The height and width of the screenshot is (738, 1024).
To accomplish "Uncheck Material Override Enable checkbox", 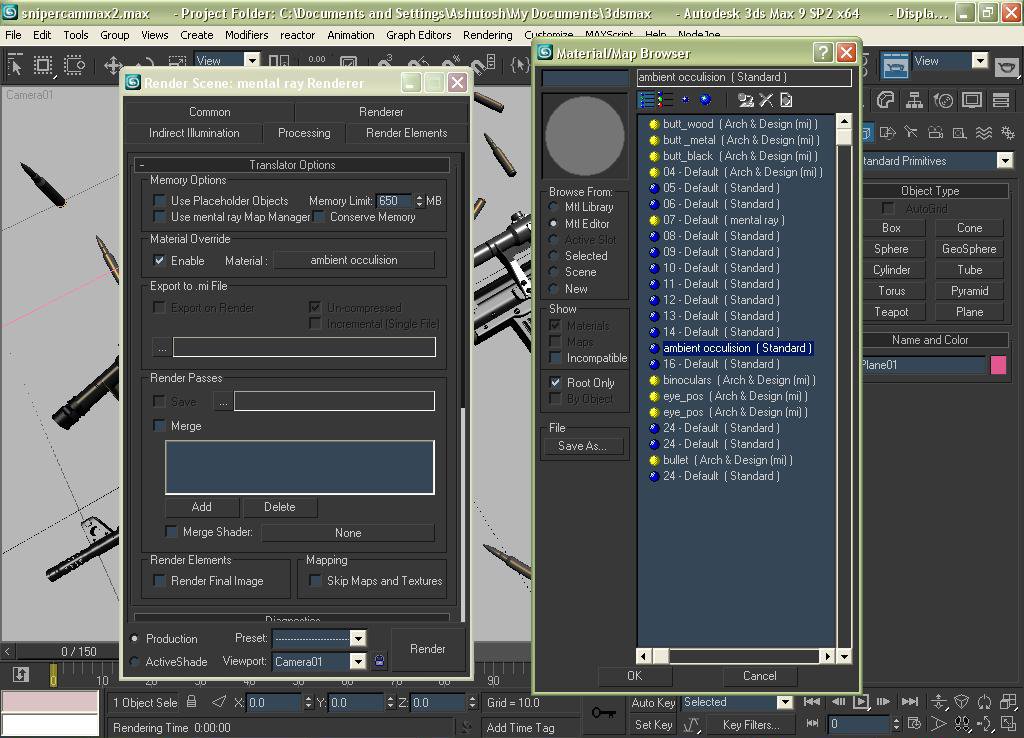I will point(159,260).
